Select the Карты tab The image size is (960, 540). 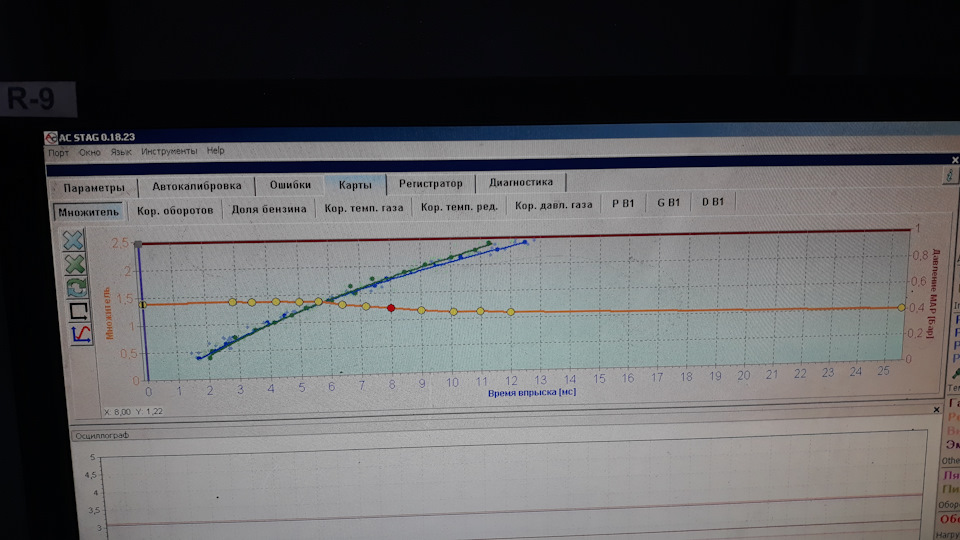tap(355, 184)
